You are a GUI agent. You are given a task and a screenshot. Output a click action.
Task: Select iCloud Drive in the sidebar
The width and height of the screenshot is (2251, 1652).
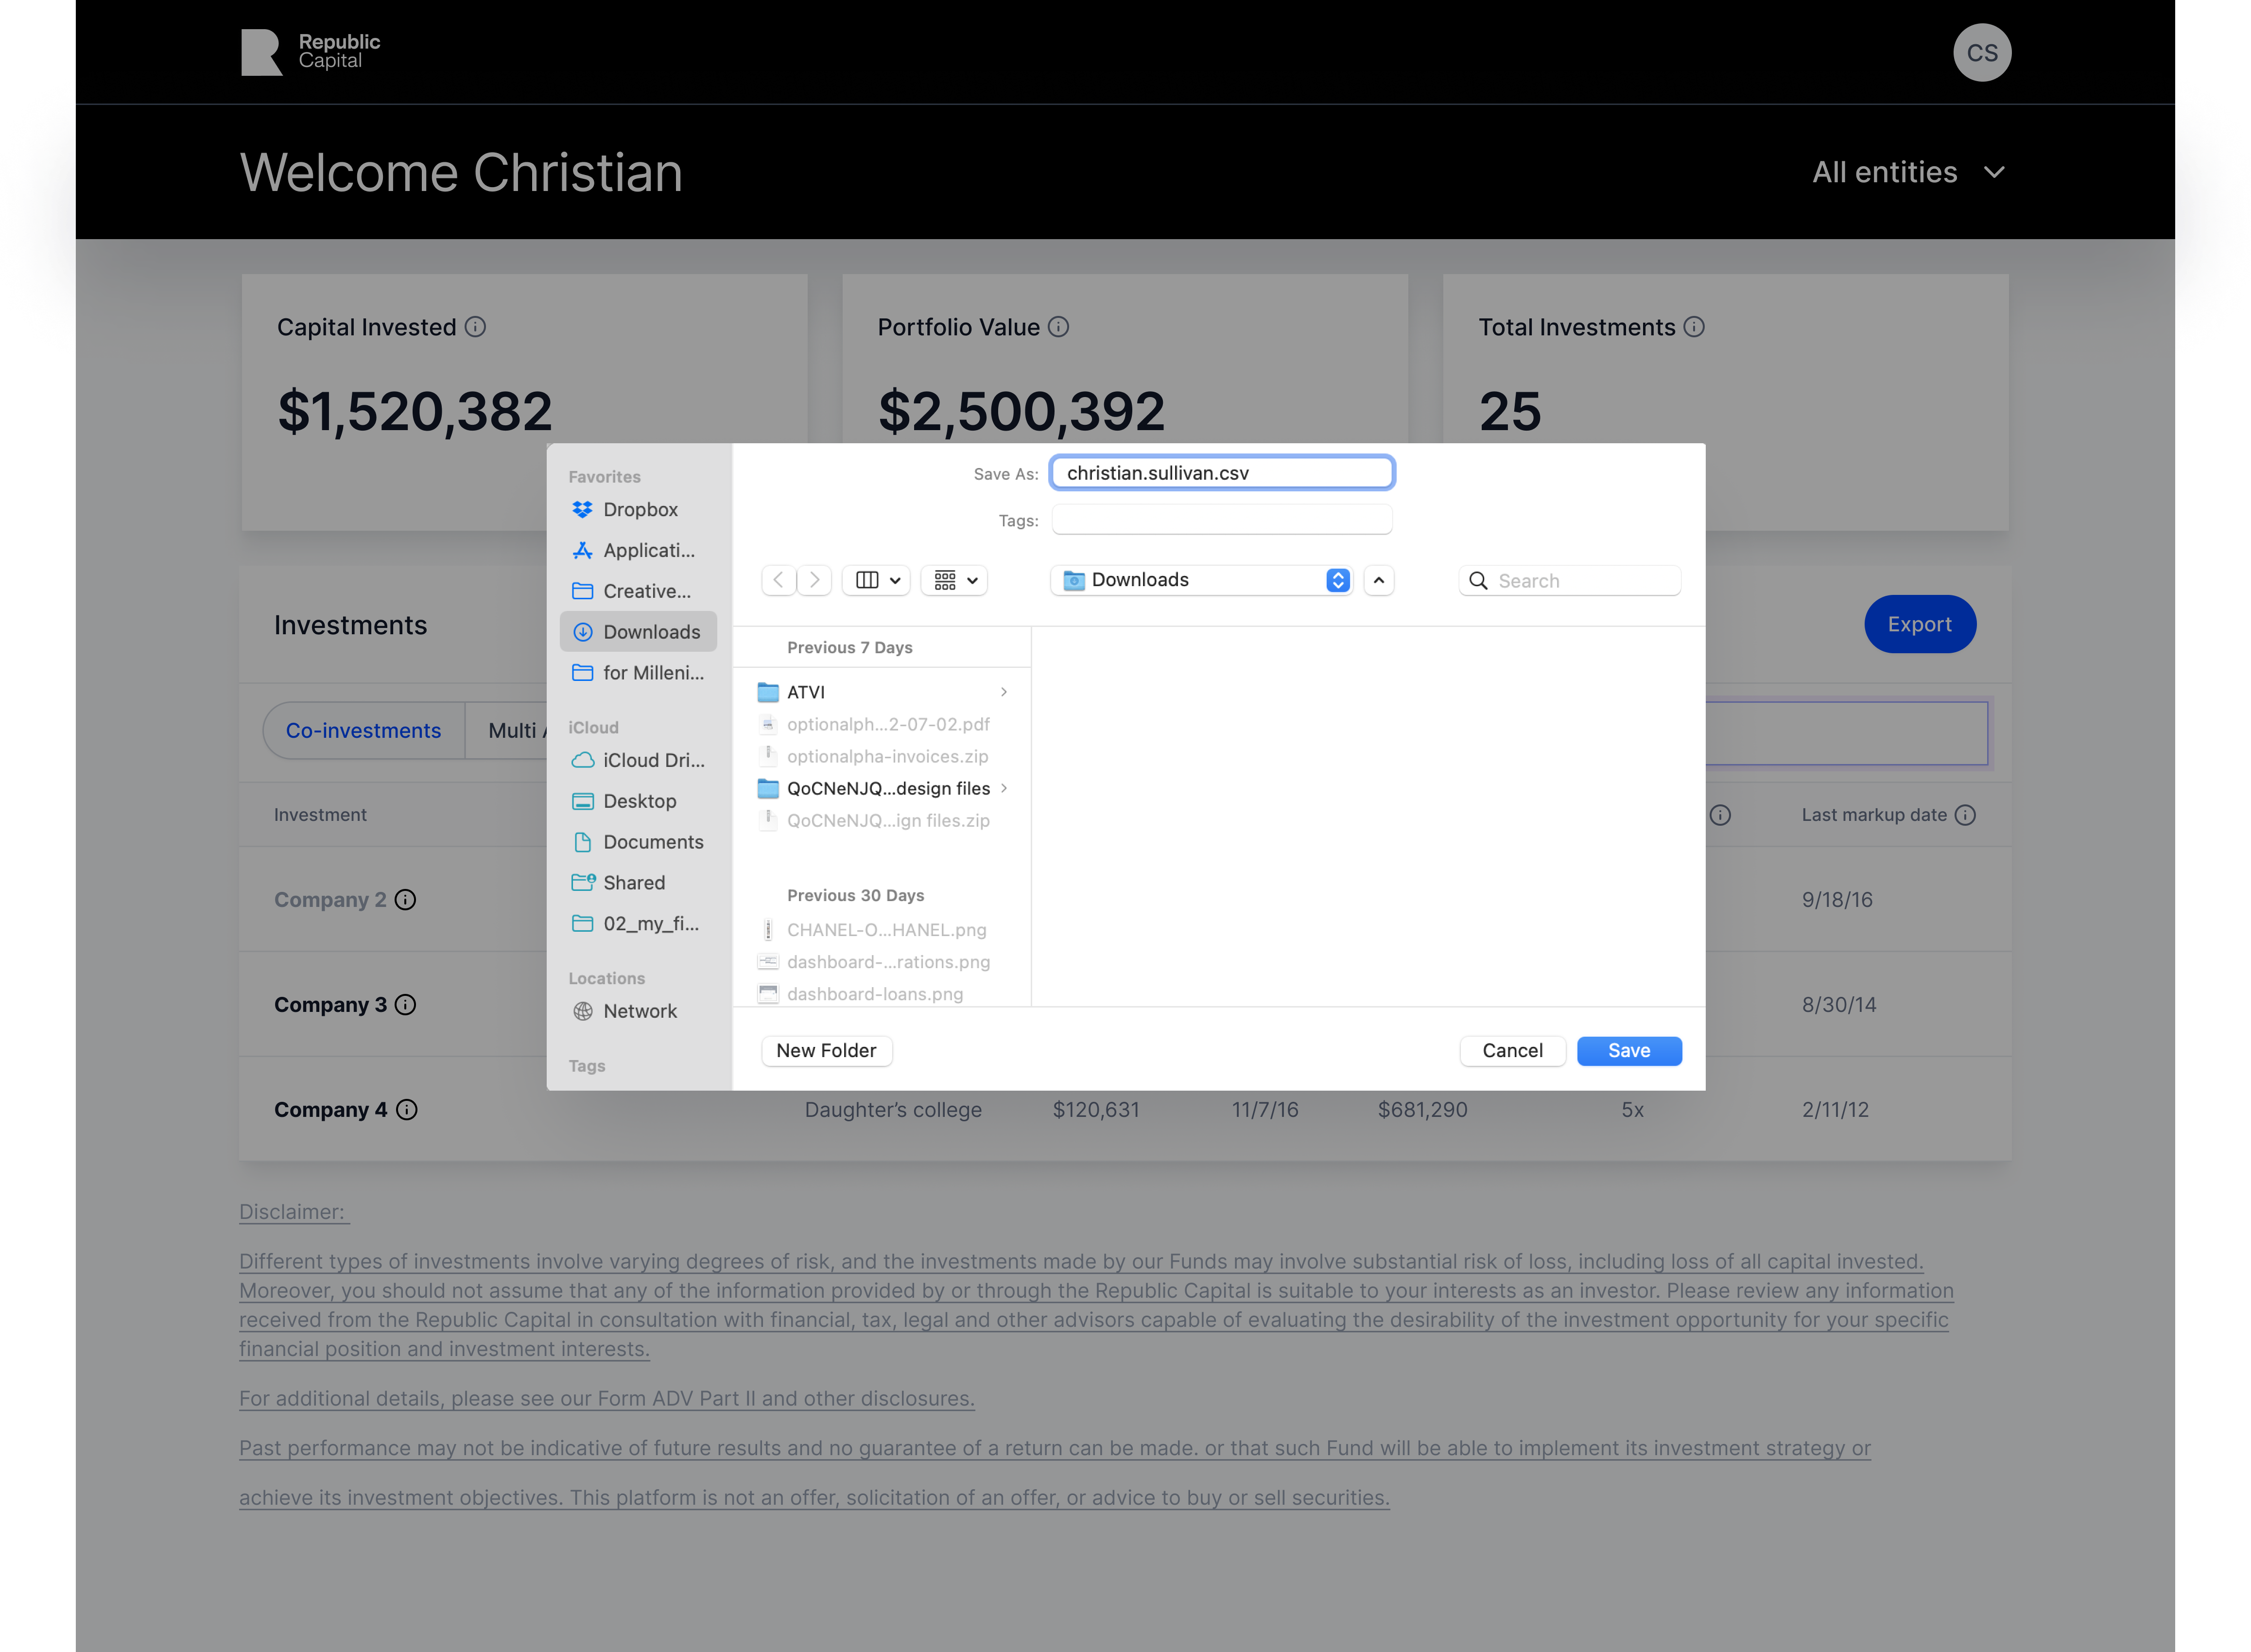652,761
